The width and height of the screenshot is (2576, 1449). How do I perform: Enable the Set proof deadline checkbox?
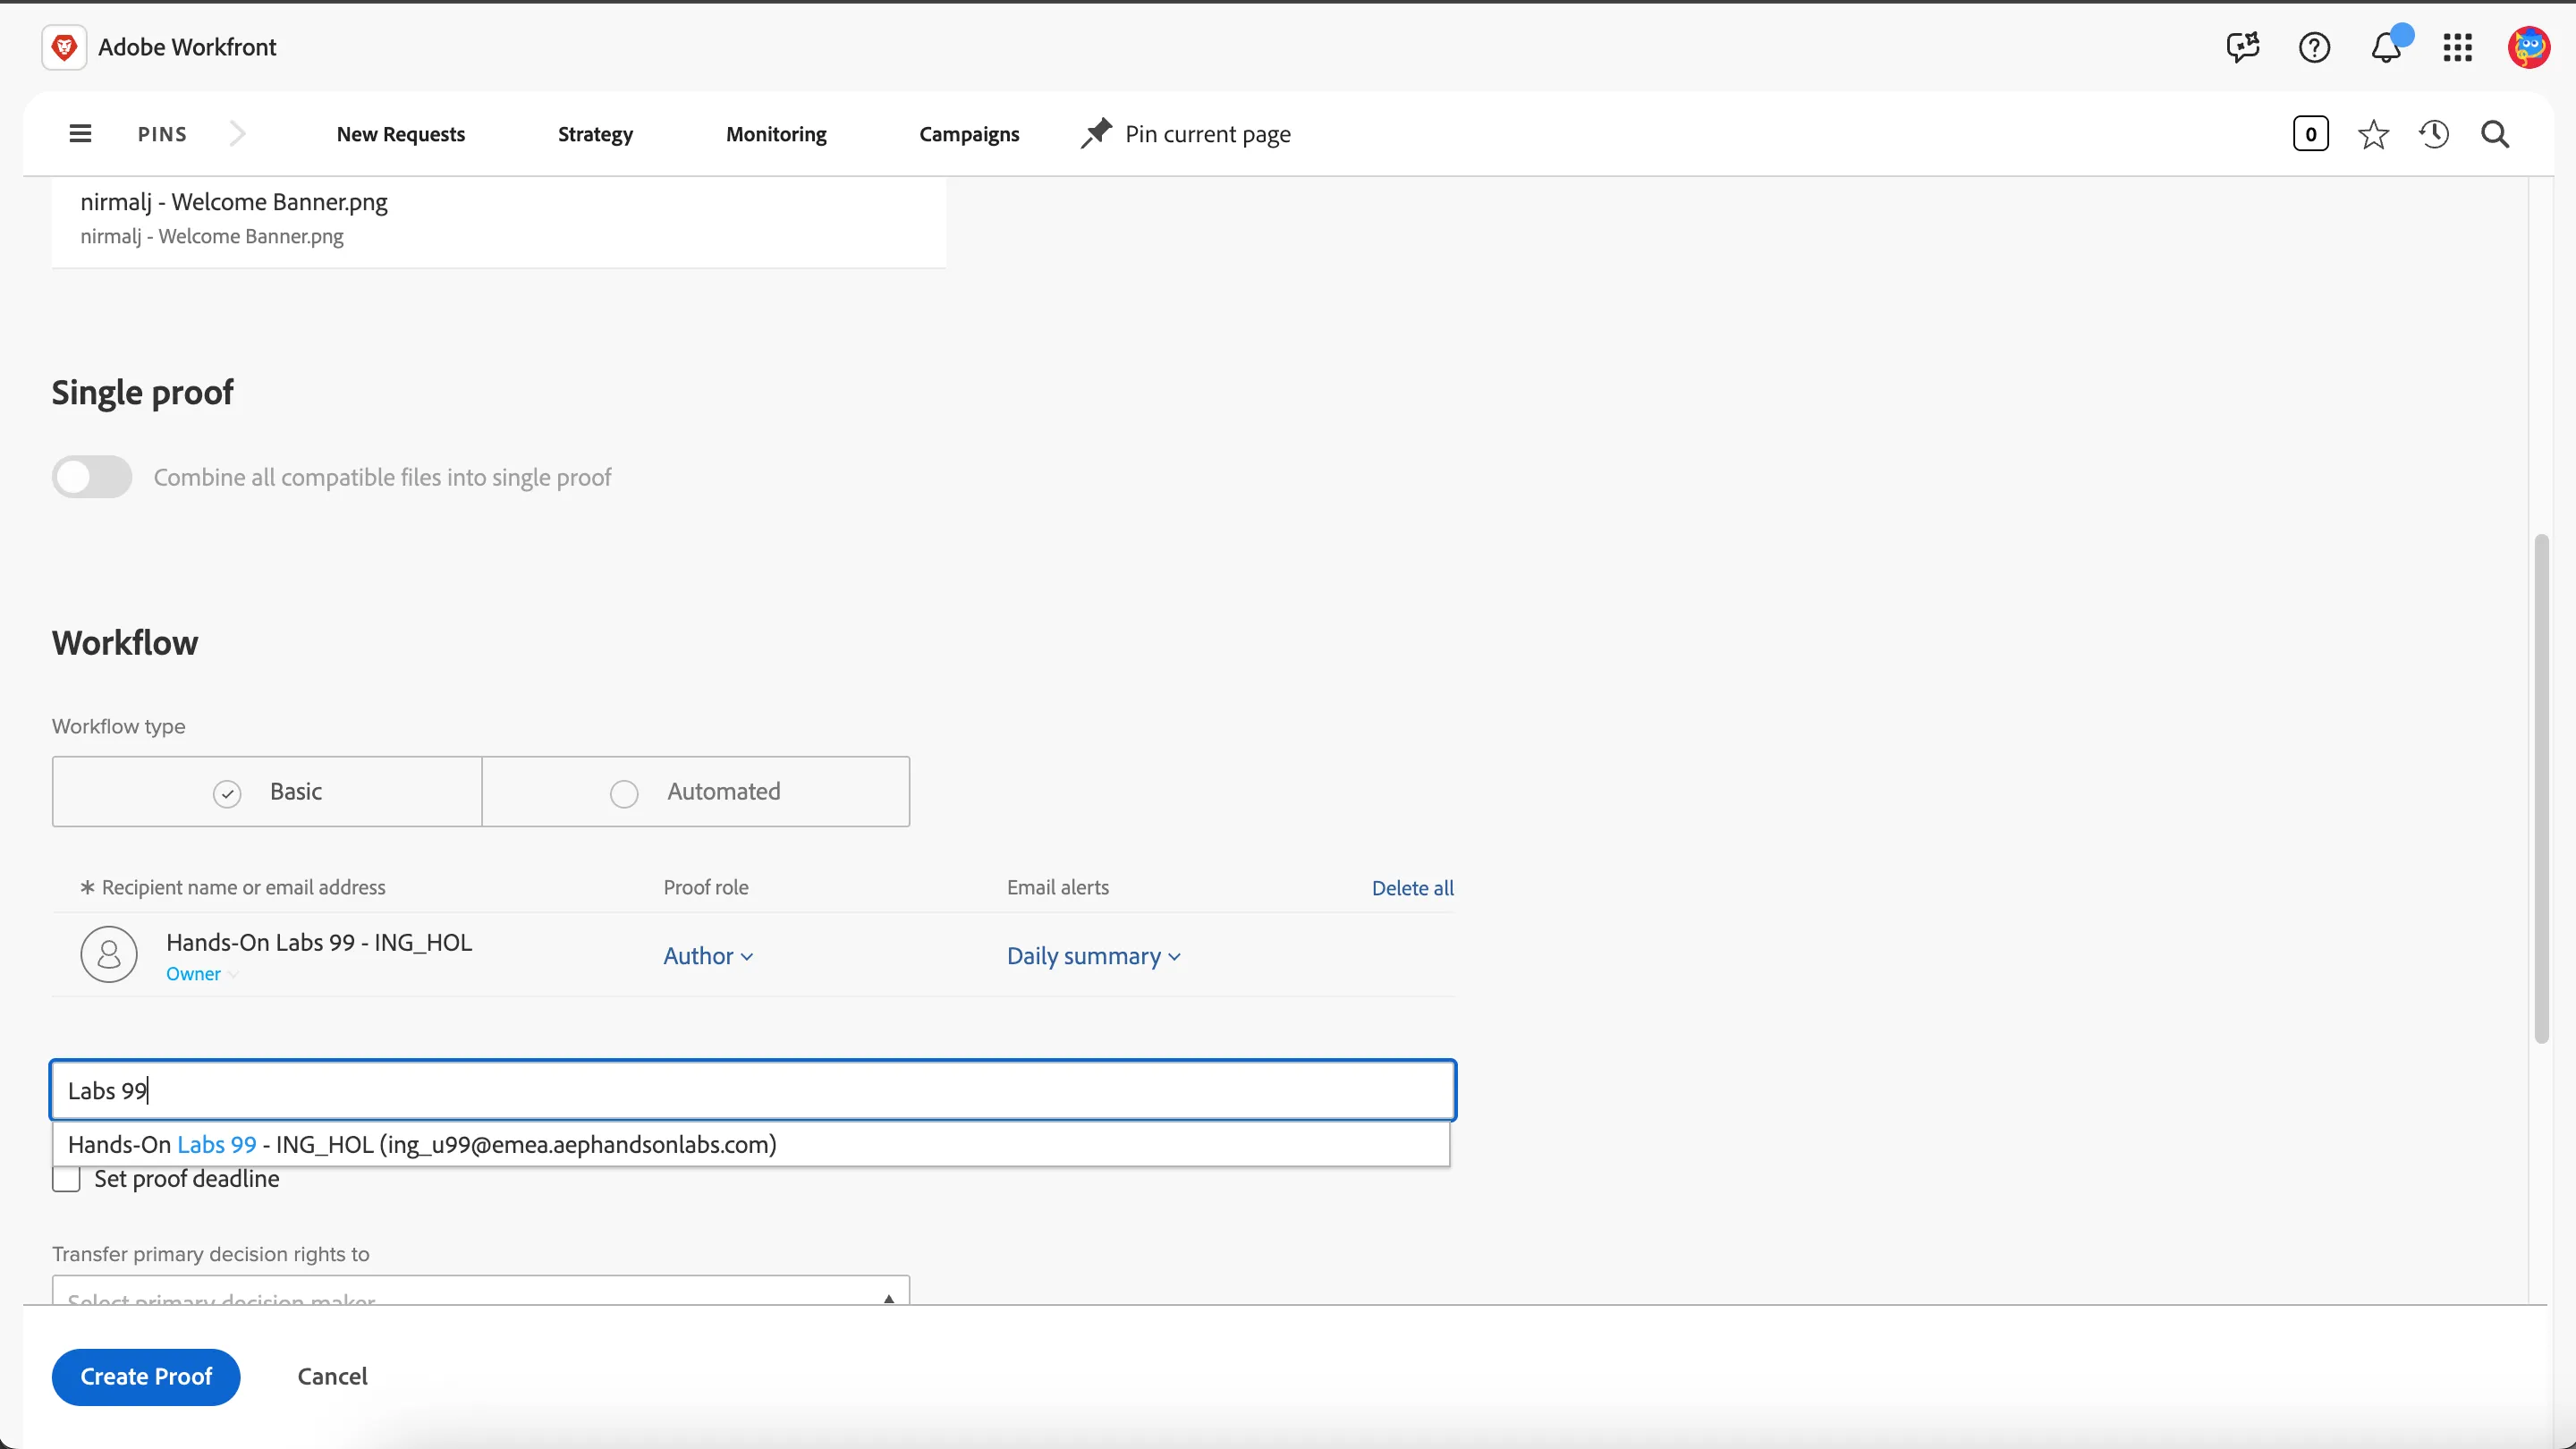point(66,1179)
